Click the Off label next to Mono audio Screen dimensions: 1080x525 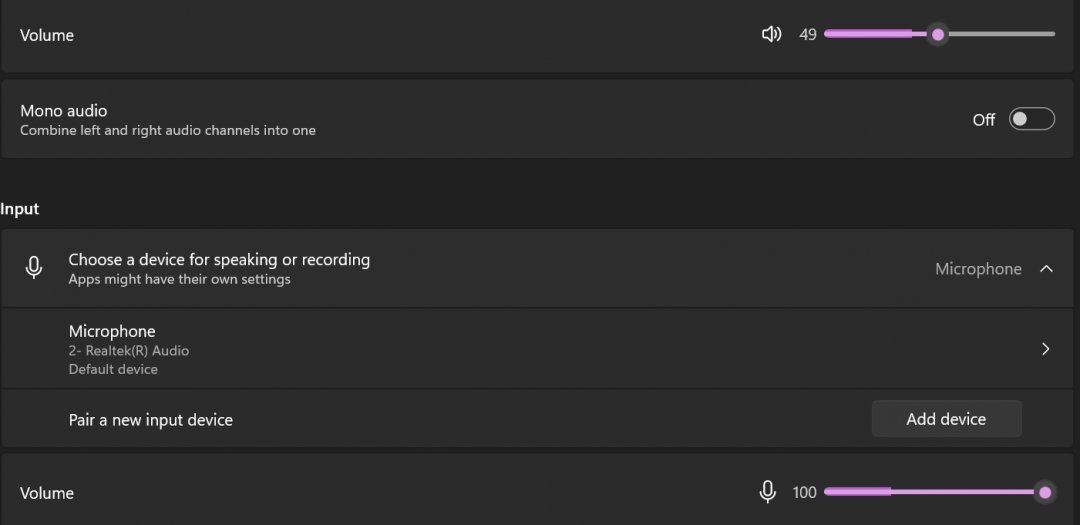(984, 120)
